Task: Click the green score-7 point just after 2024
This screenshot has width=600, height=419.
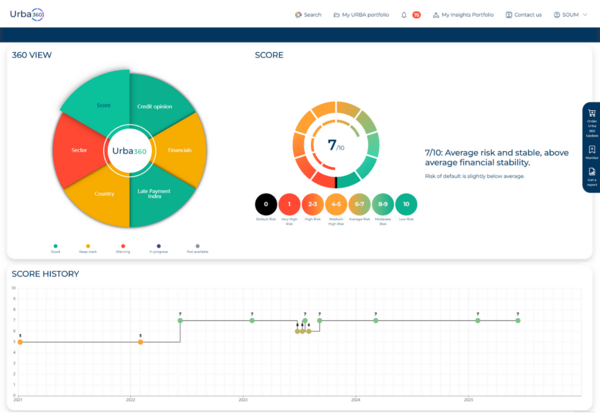Action: 376,321
